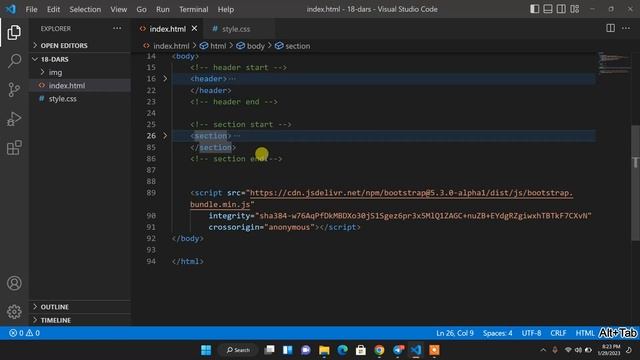Screen dimensions: 640x360
Task: Expand the Timeline section
Action: click(x=56, y=320)
